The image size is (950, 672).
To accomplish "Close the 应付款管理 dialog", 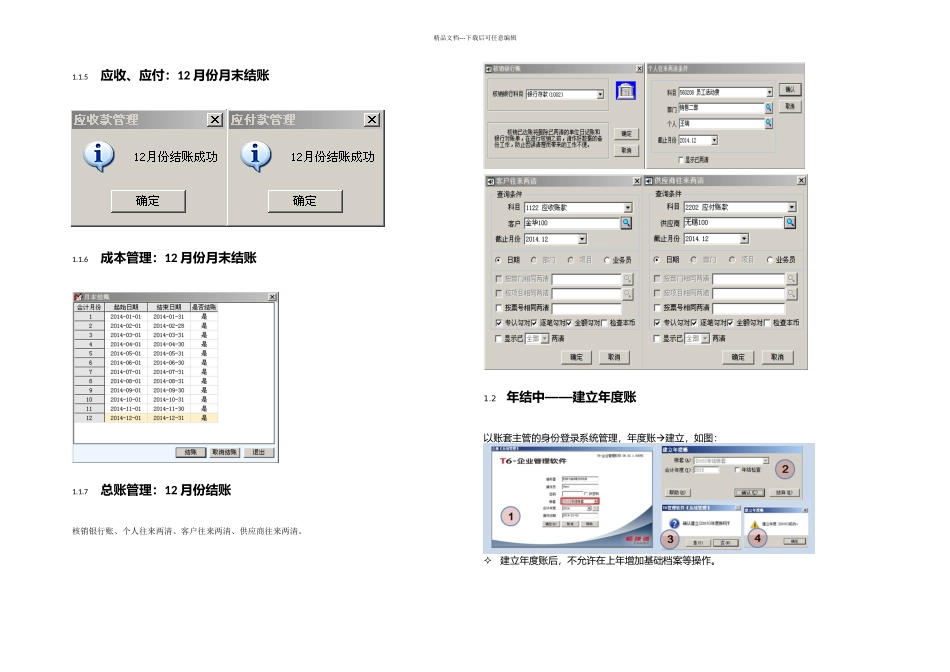I will click(x=372, y=119).
